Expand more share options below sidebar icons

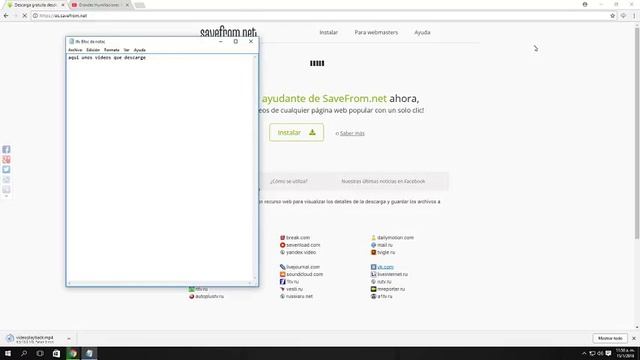click(6, 196)
